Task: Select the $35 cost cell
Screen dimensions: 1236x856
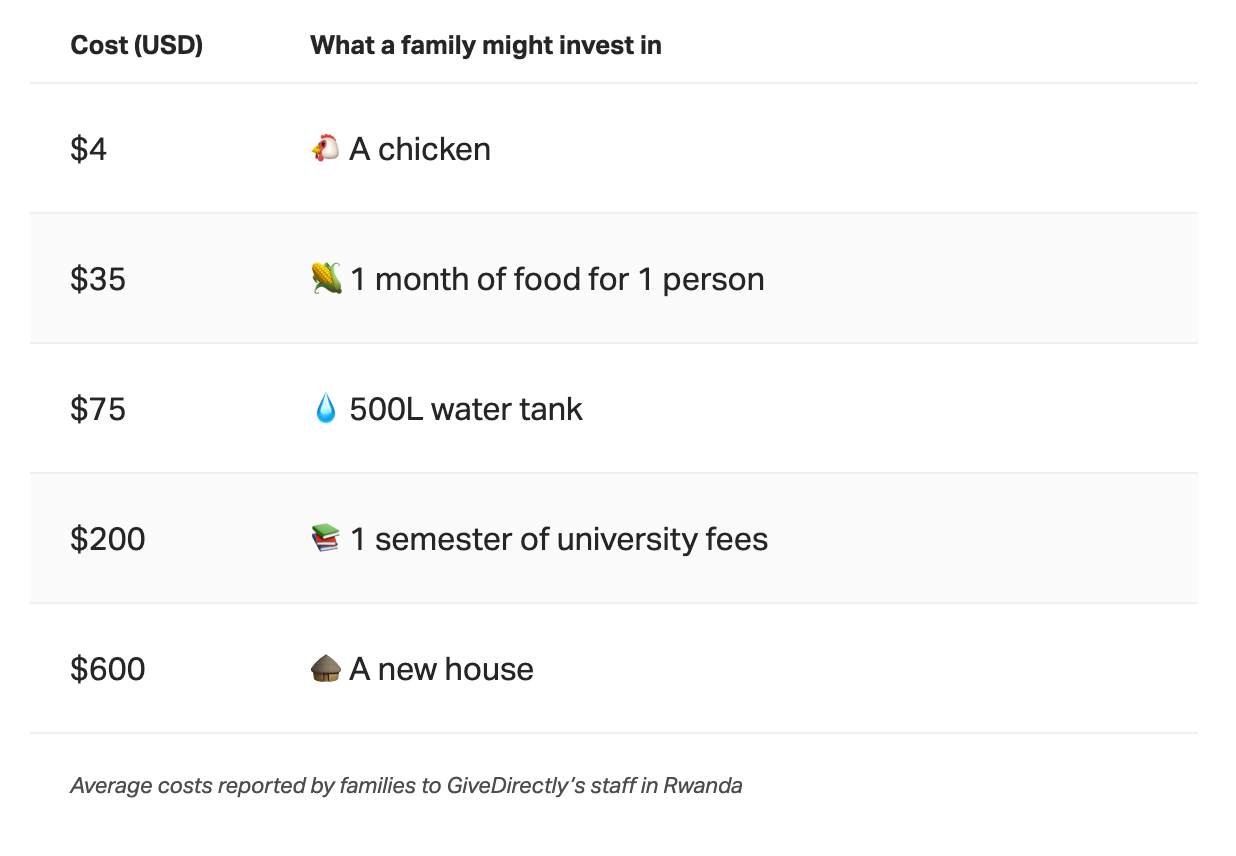Action: pyautogui.click(x=98, y=279)
